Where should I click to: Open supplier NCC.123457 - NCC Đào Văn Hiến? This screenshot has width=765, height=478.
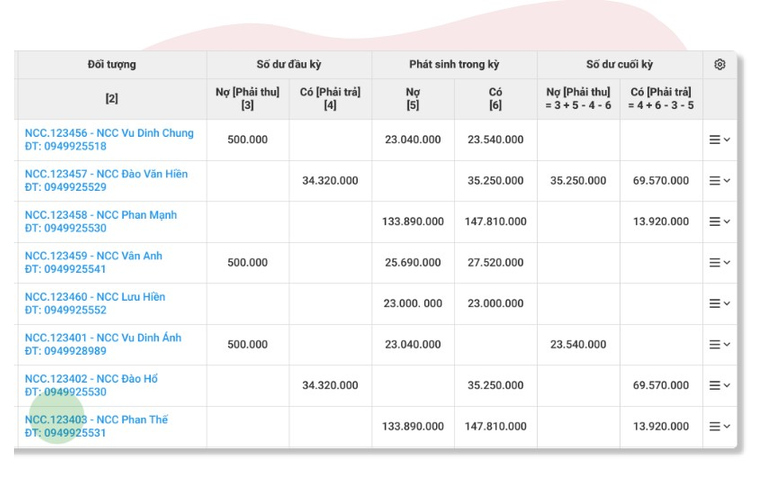pyautogui.click(x=106, y=174)
